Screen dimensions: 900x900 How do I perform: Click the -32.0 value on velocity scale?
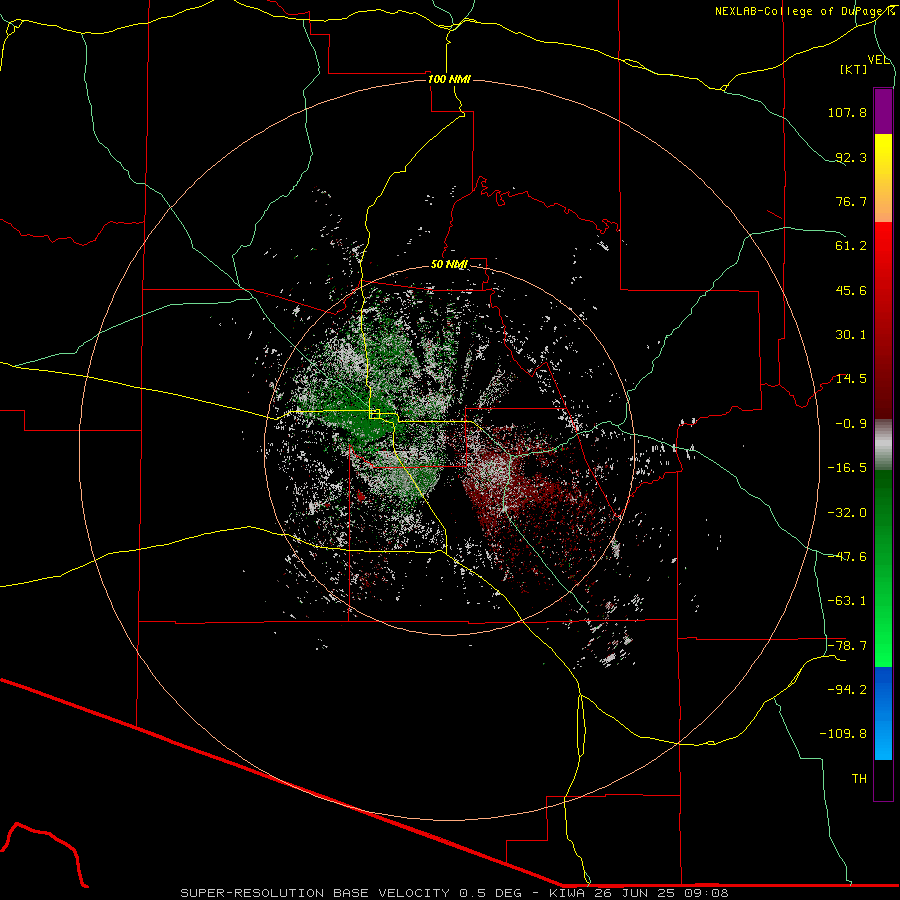[847, 513]
